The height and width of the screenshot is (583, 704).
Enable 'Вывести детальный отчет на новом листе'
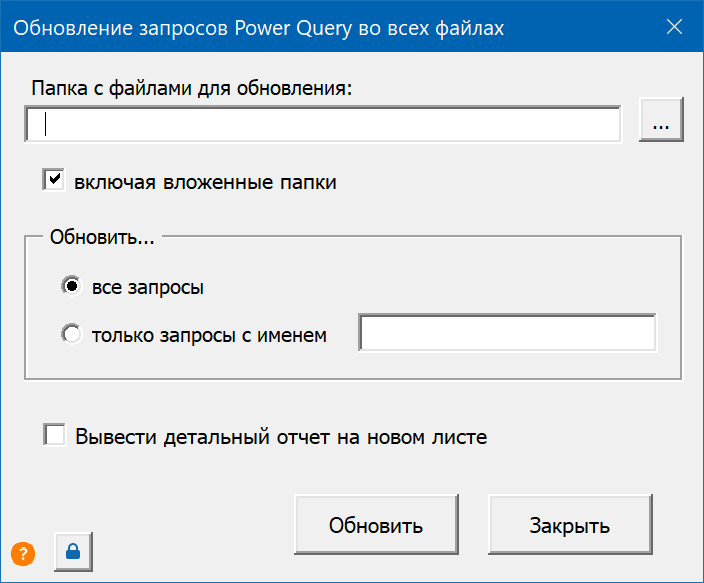54,435
